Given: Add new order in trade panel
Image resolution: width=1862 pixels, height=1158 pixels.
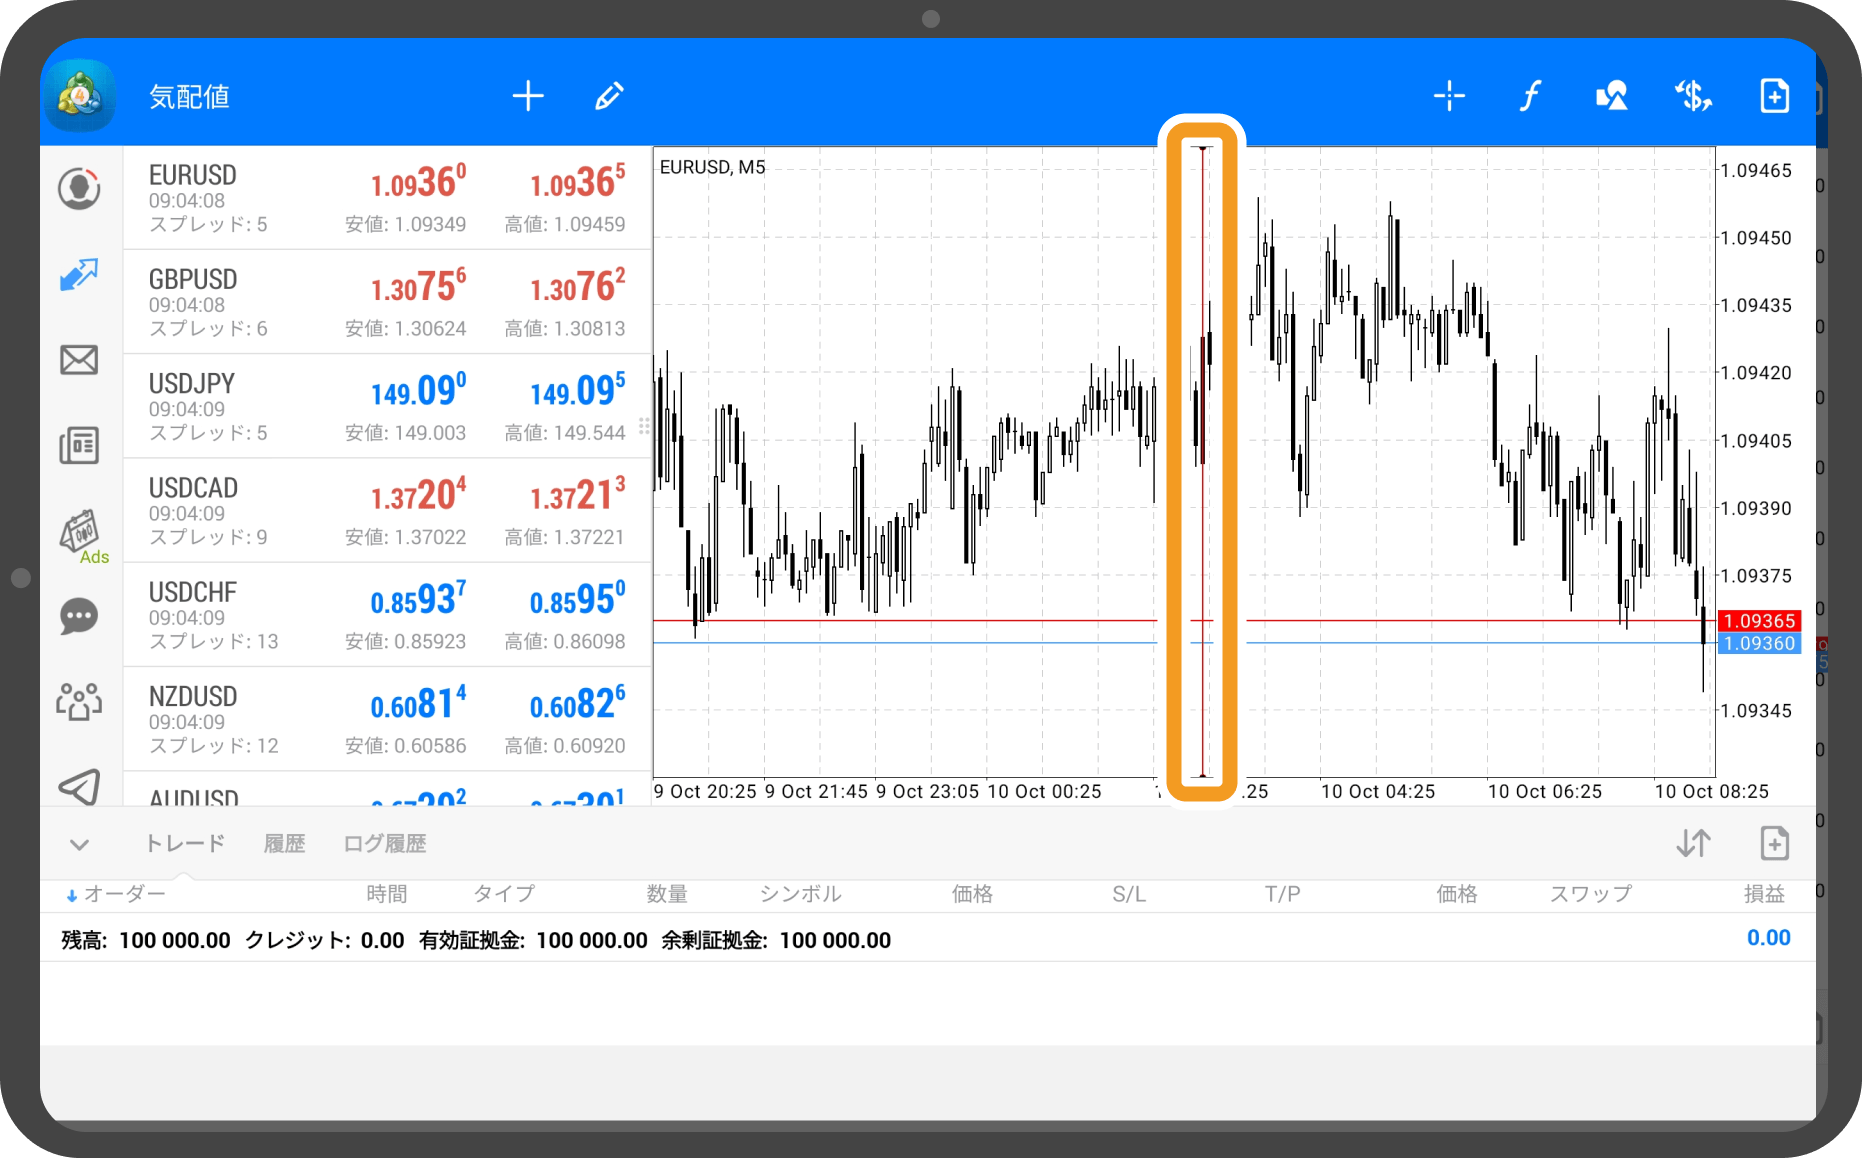Looking at the screenshot, I should (x=1774, y=843).
